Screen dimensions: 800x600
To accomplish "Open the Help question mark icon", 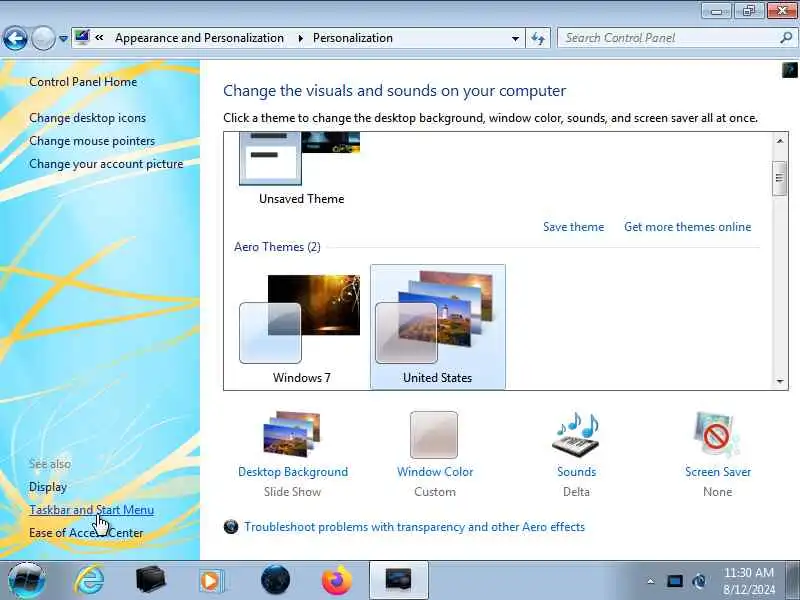I will (790, 70).
